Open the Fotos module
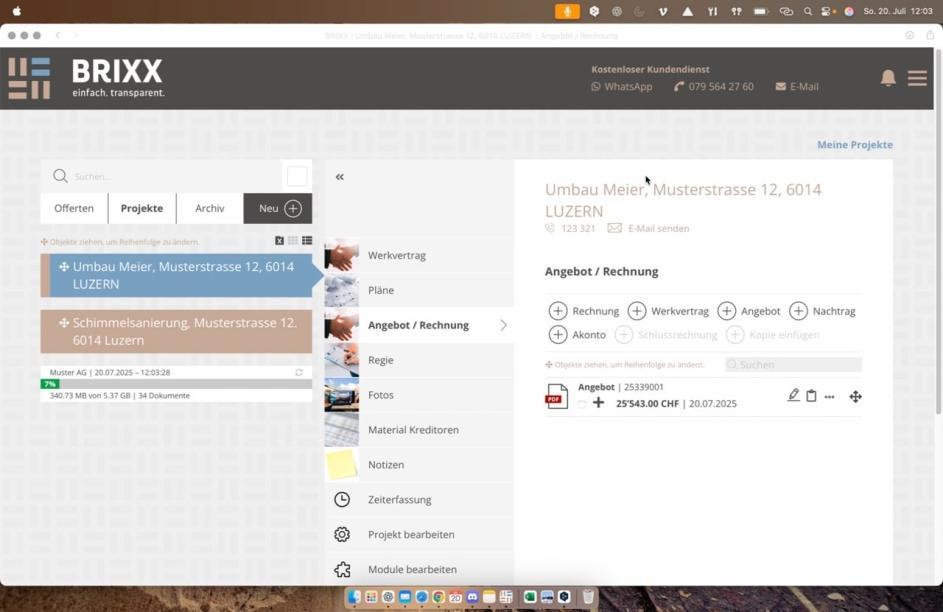The height and width of the screenshot is (612, 943). coord(419,395)
